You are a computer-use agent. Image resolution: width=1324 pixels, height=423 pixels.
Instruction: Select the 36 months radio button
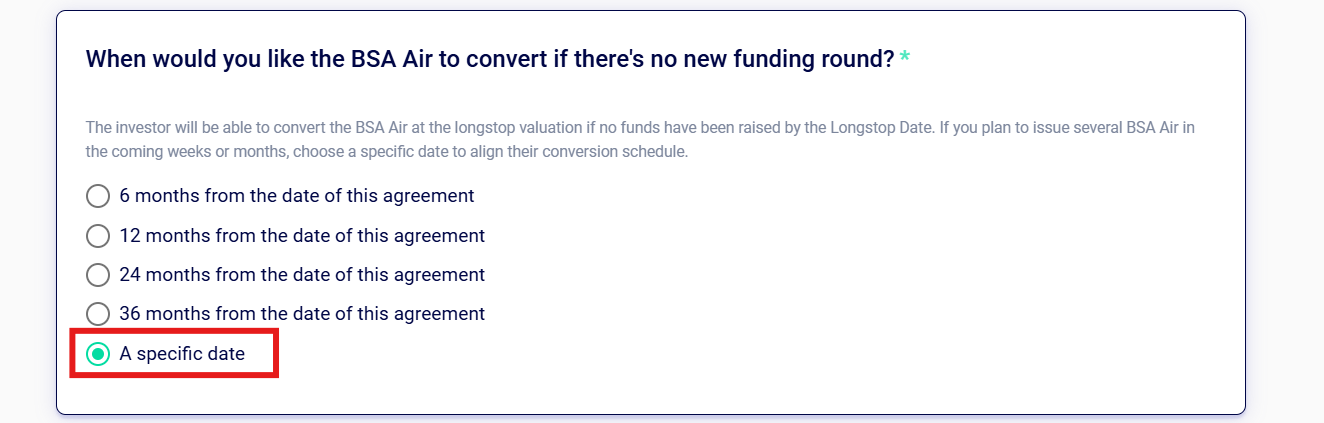(98, 314)
